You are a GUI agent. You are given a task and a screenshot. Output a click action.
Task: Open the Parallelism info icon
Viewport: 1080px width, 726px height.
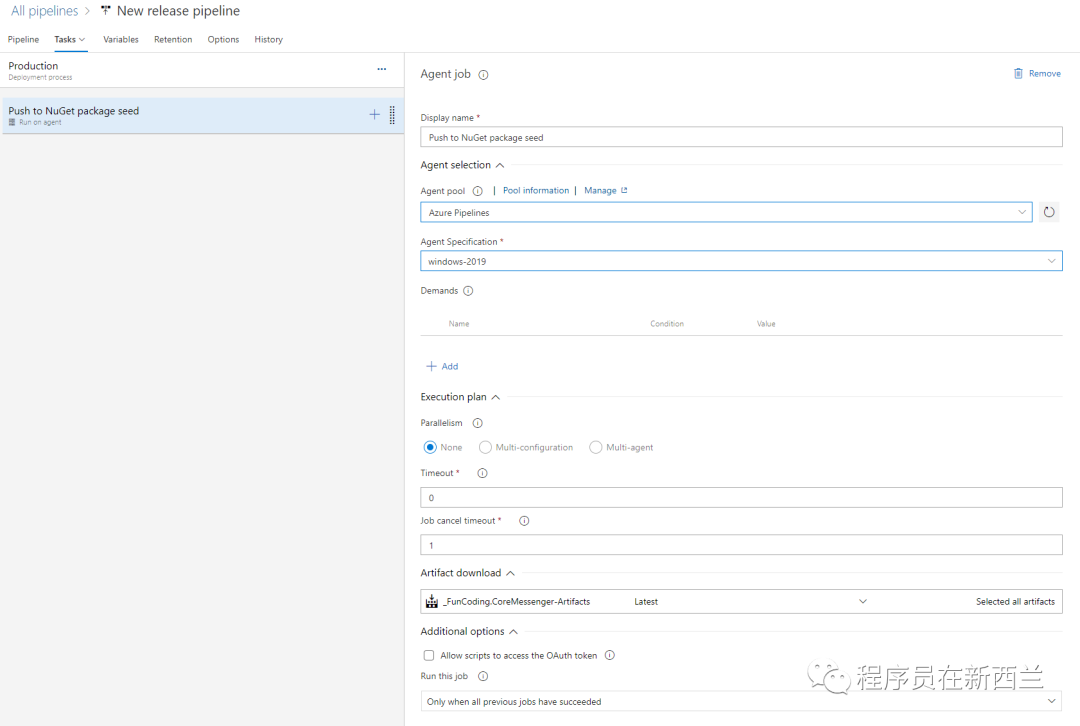[477, 423]
